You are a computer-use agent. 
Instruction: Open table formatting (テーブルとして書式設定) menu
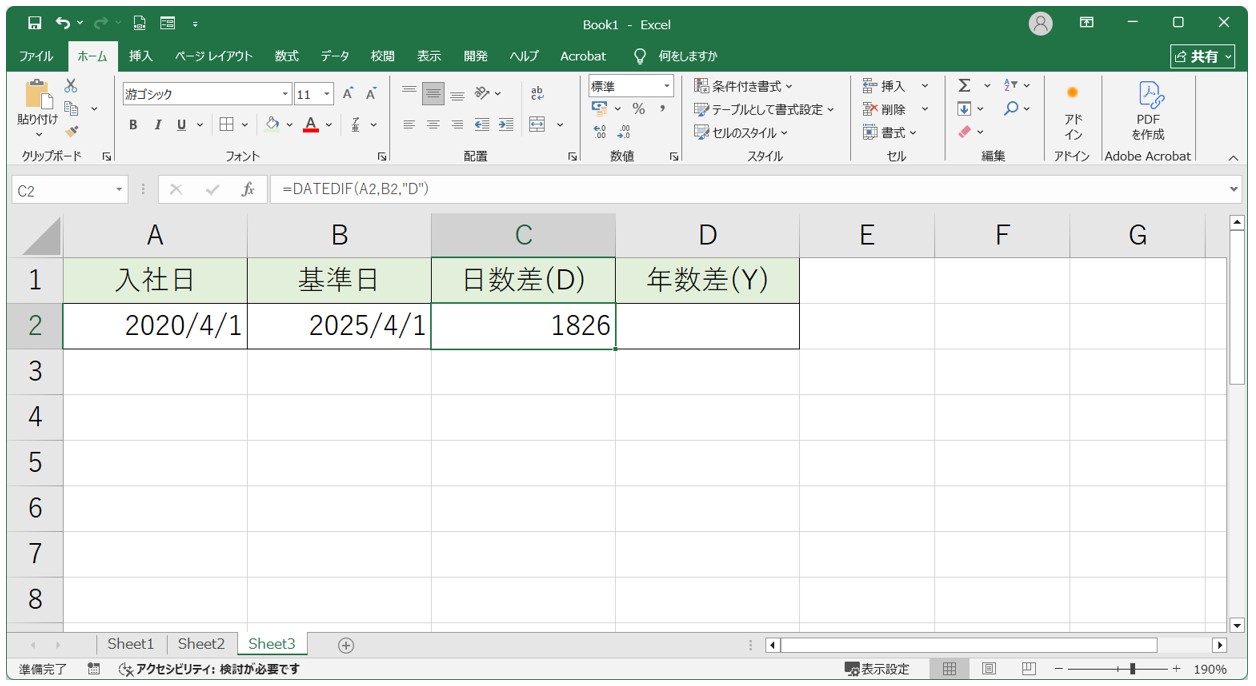765,109
